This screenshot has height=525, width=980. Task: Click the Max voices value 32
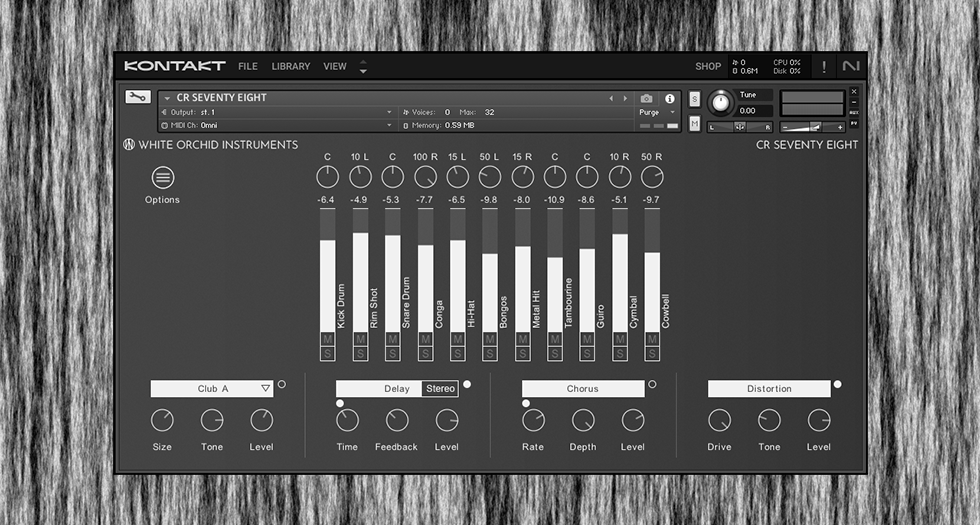pyautogui.click(x=489, y=112)
